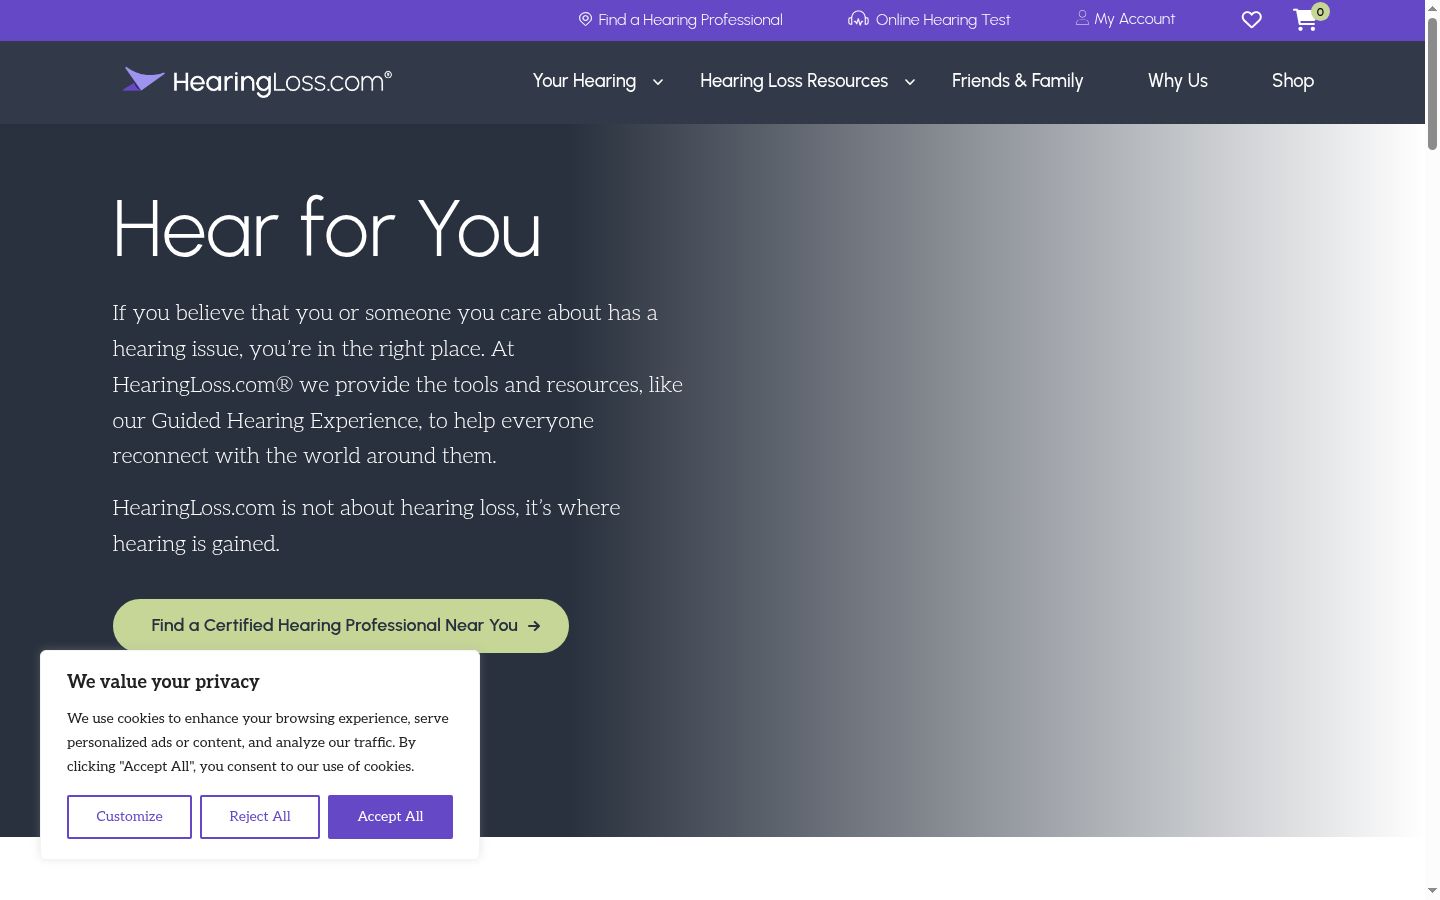This screenshot has height=900, width=1440.
Task: Go to Friends & Family page
Action: point(1017,81)
